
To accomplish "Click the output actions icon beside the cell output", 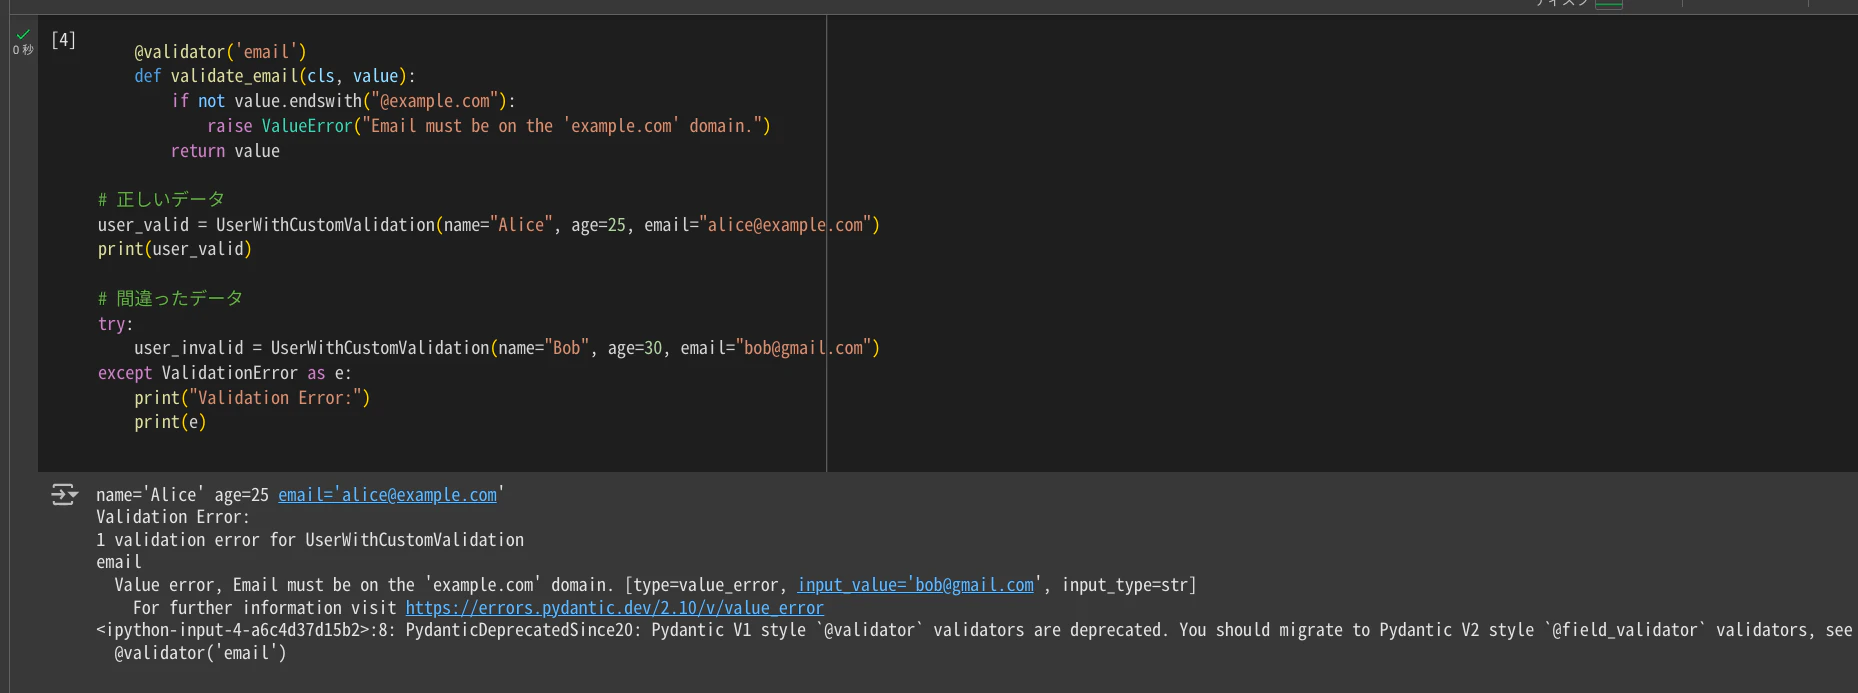I will [64, 495].
